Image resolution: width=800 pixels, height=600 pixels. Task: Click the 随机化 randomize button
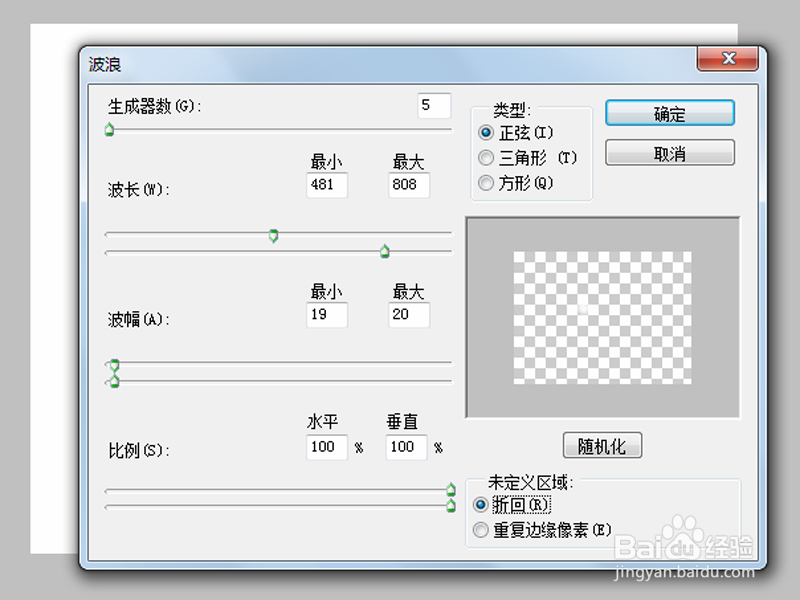pyautogui.click(x=602, y=445)
